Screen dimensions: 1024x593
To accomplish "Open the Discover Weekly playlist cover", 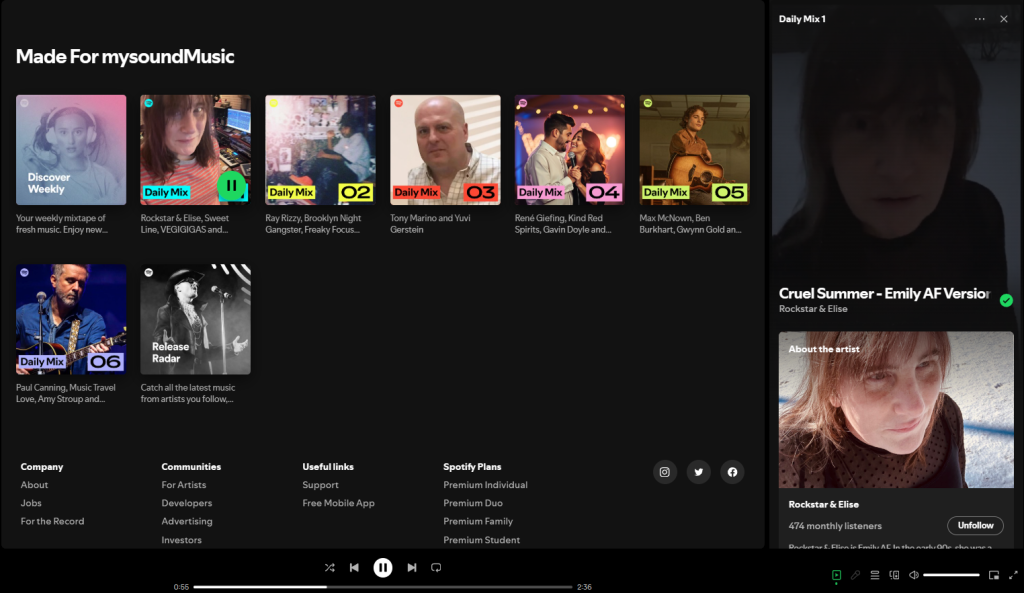I will coord(71,150).
